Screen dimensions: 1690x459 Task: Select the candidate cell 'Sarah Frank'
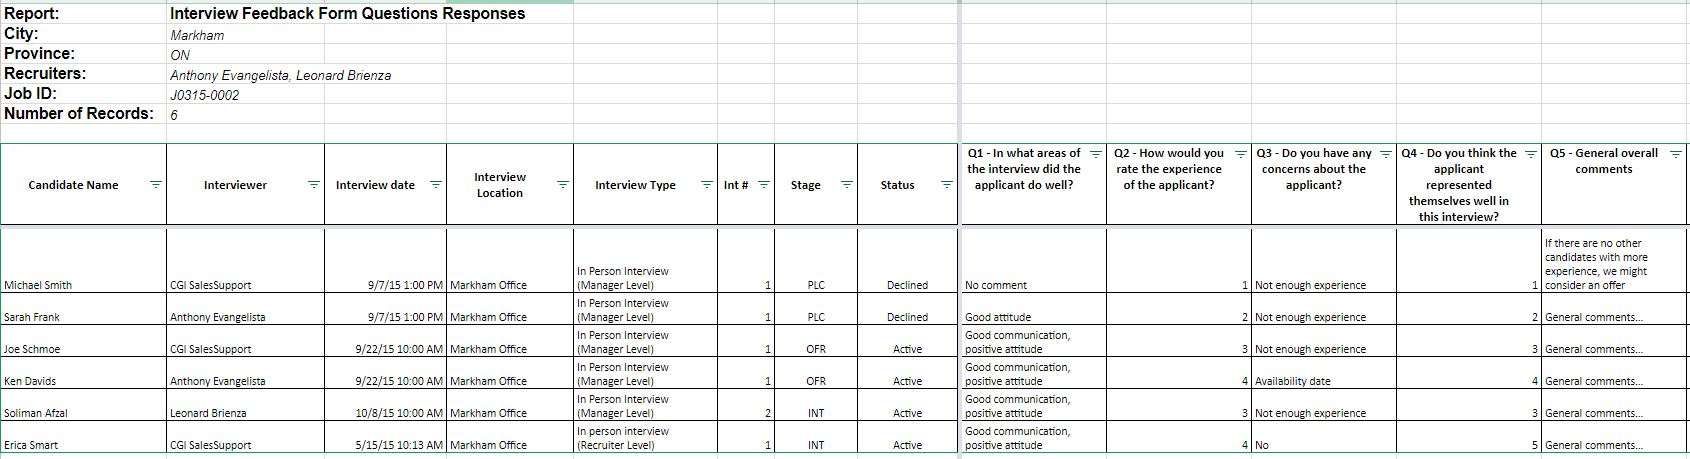(x=84, y=309)
